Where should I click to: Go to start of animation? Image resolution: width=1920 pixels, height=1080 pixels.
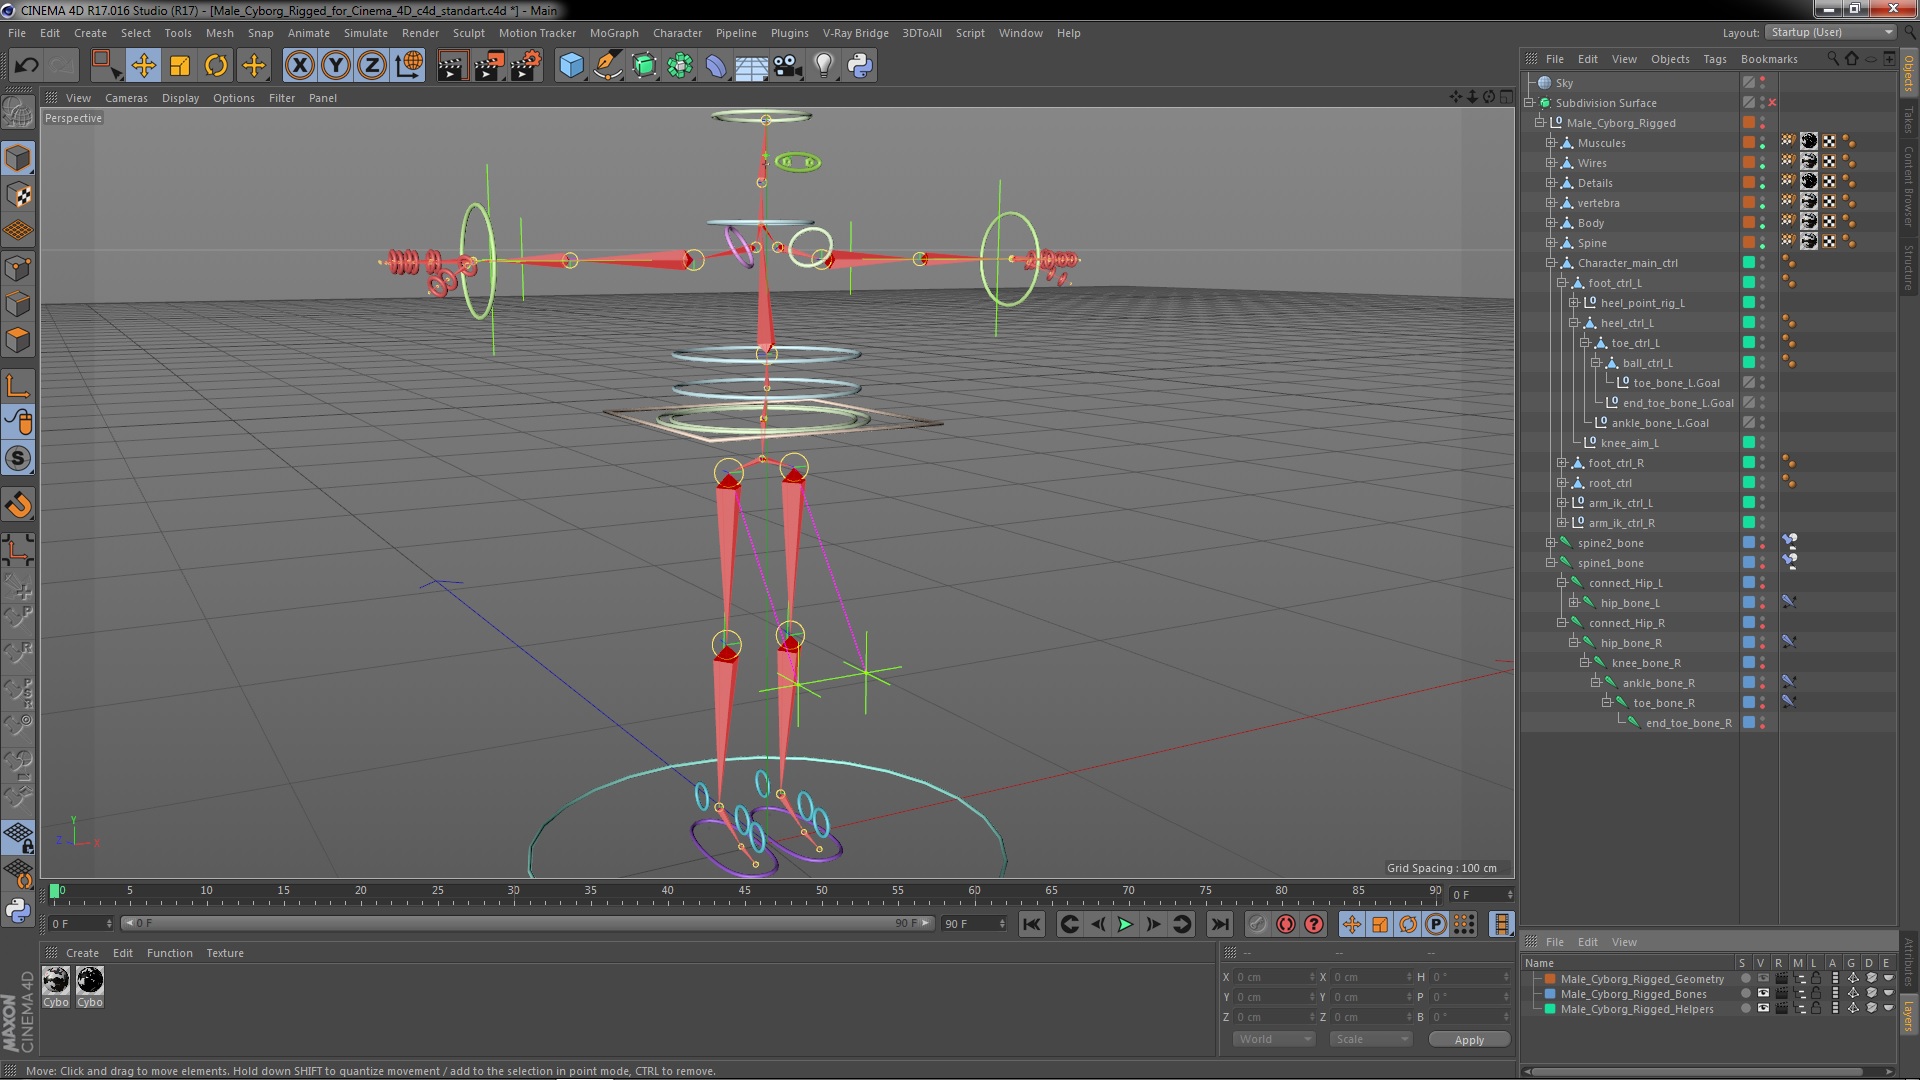(x=1031, y=924)
